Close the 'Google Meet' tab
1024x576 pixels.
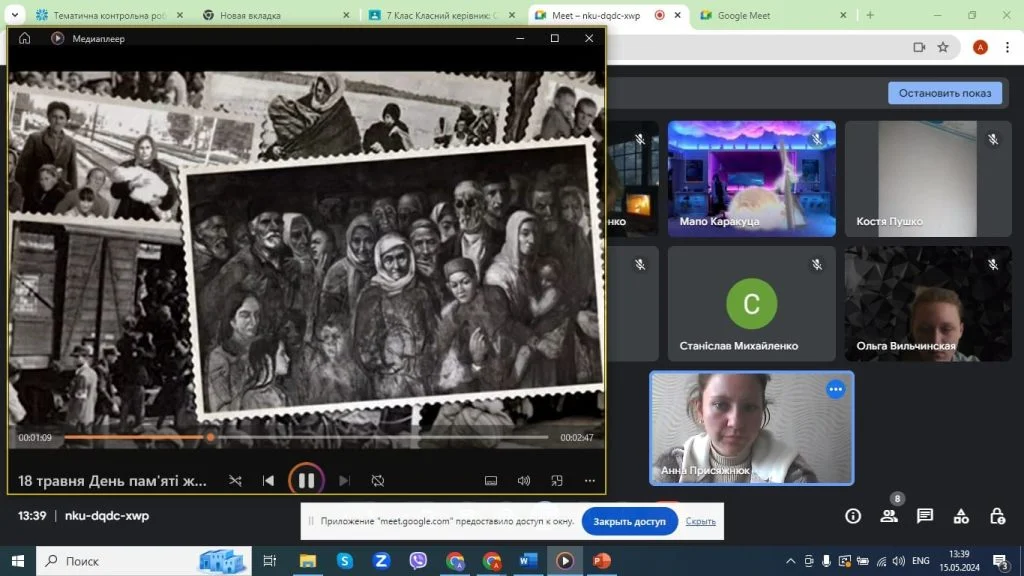(843, 15)
